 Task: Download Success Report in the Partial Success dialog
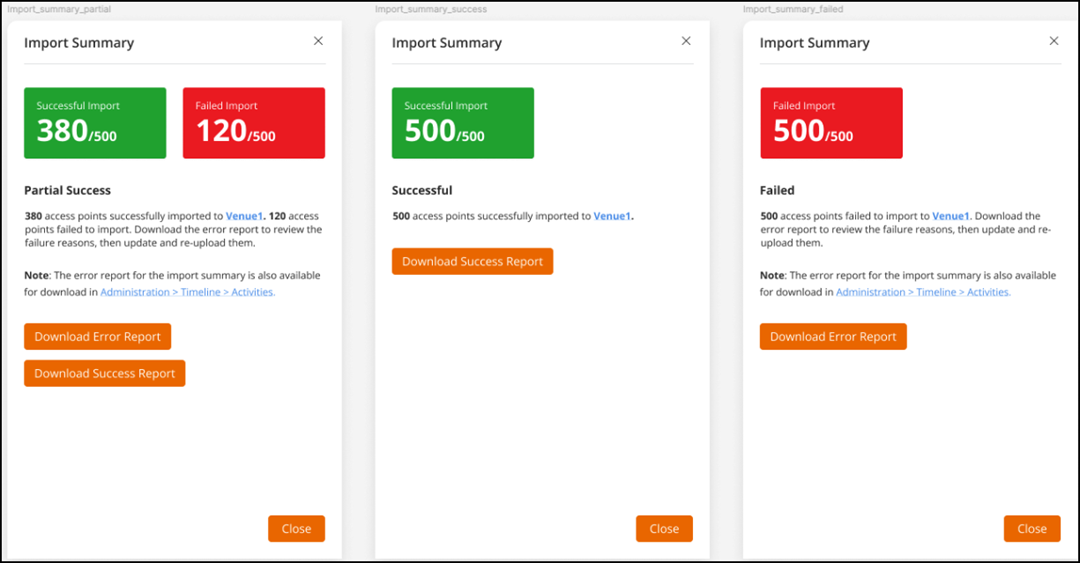pyautogui.click(x=105, y=374)
